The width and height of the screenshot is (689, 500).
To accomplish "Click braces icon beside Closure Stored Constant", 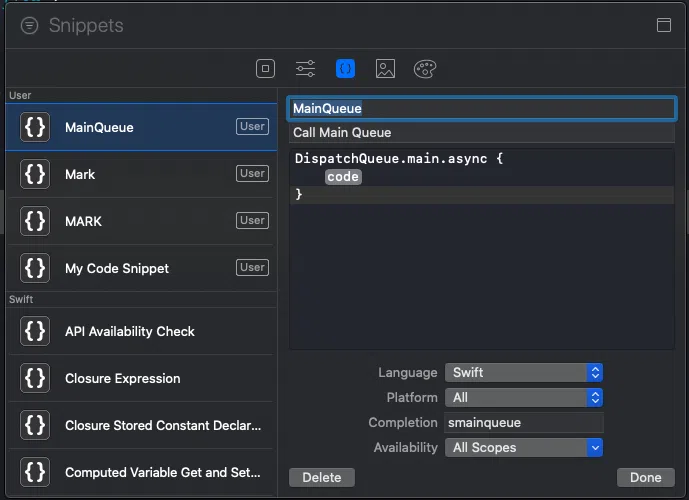I will [x=35, y=425].
